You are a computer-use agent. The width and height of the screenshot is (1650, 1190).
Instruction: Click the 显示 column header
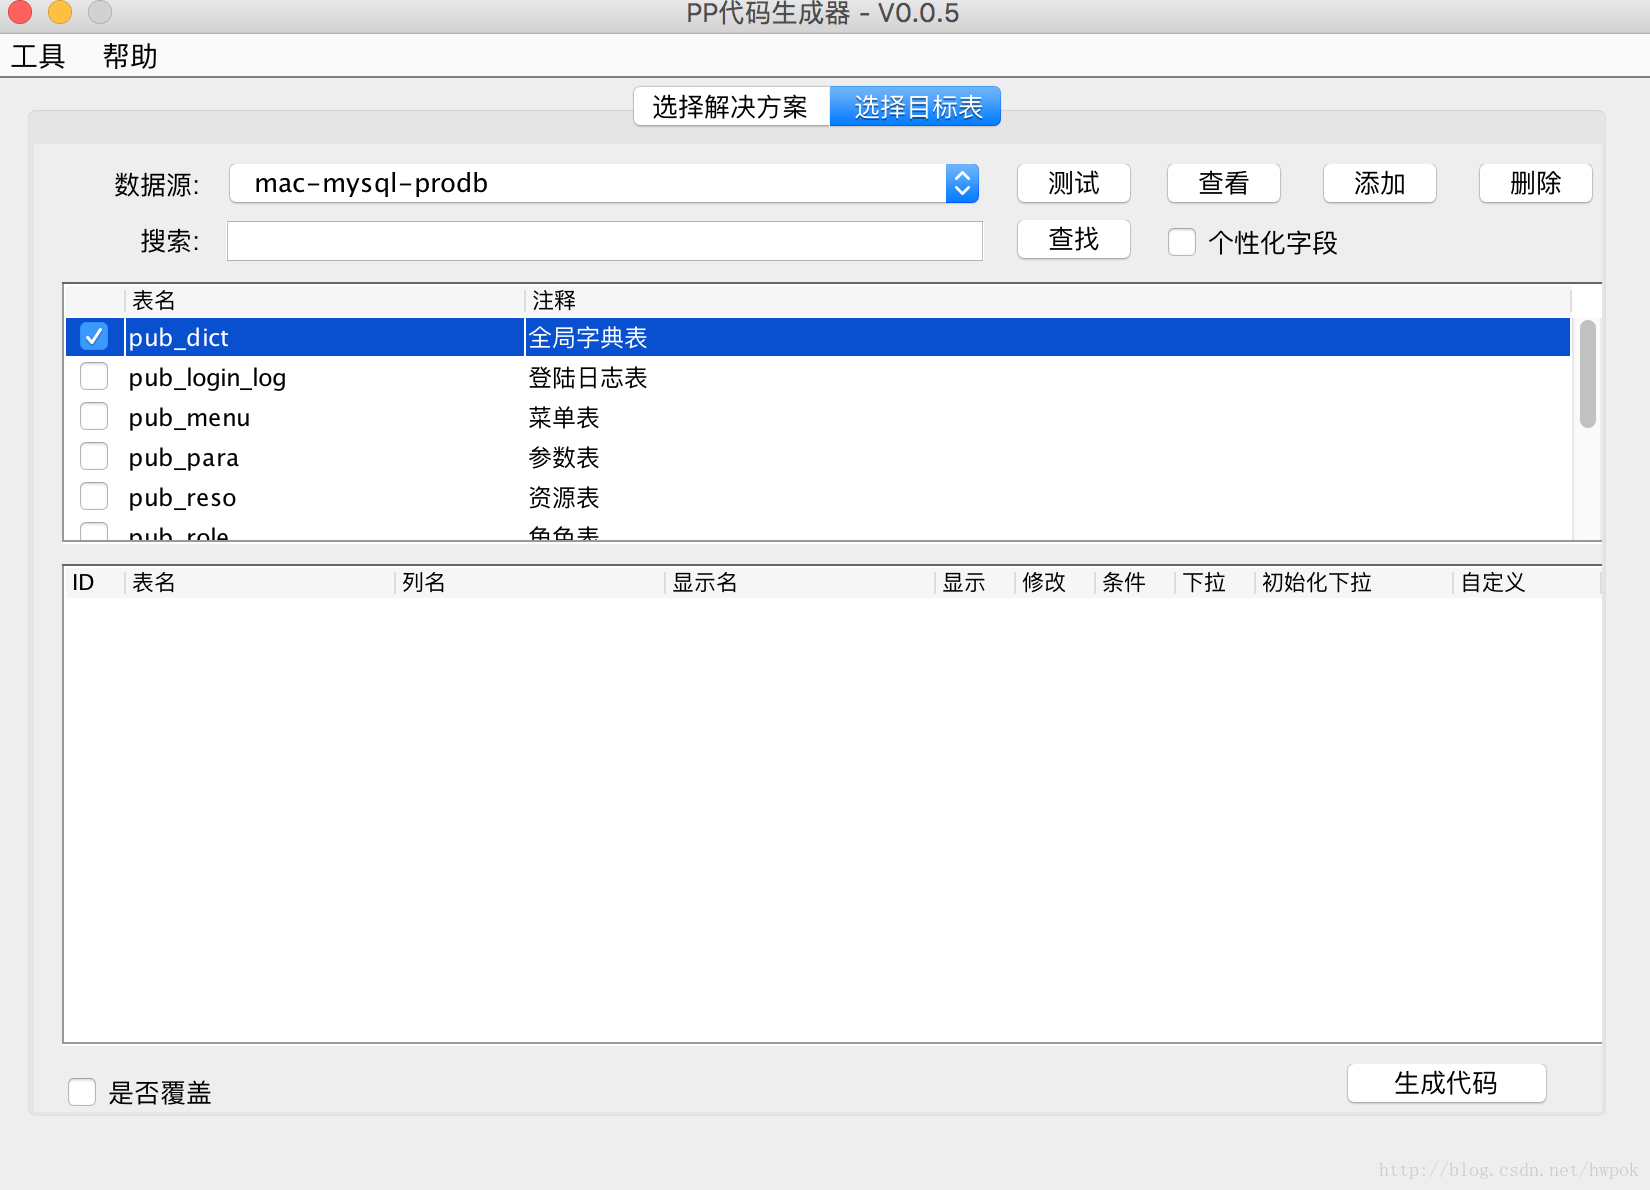point(975,582)
